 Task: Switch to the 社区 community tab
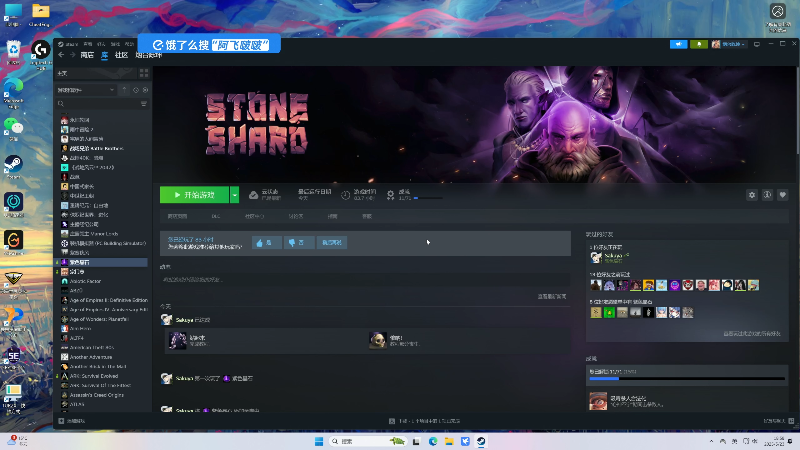[x=121, y=55]
